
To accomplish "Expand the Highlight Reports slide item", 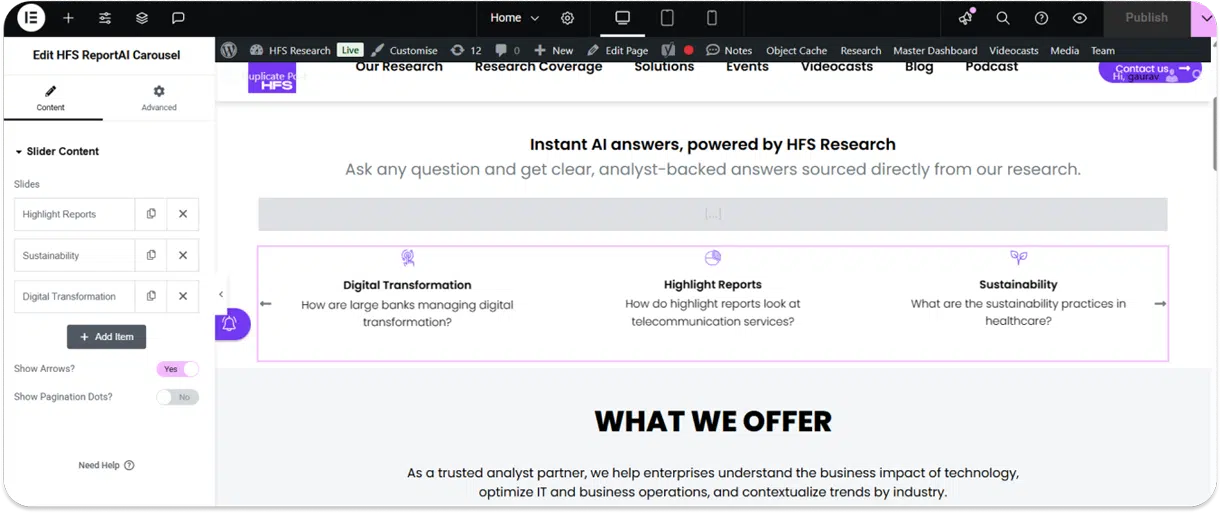I will pos(75,214).
